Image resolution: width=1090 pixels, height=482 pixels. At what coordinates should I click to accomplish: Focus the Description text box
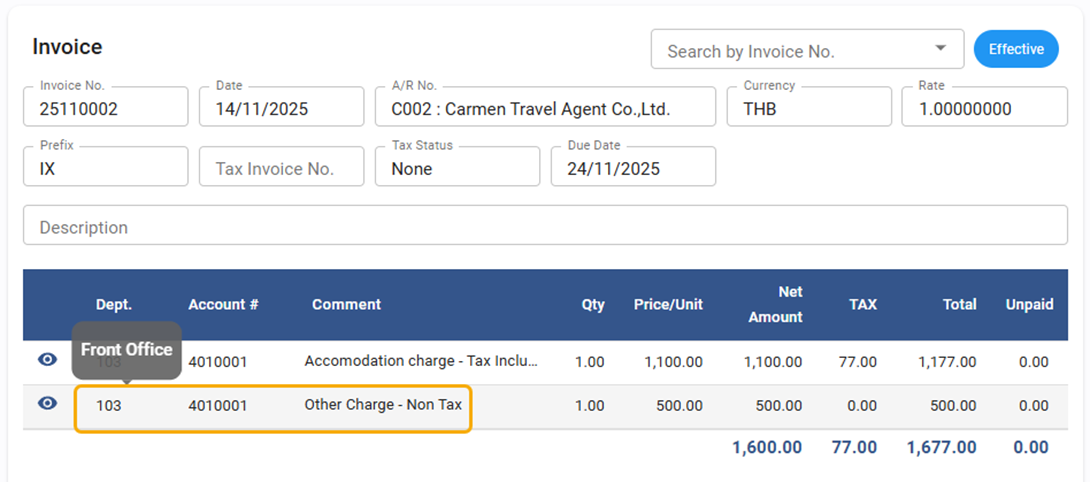click(545, 226)
